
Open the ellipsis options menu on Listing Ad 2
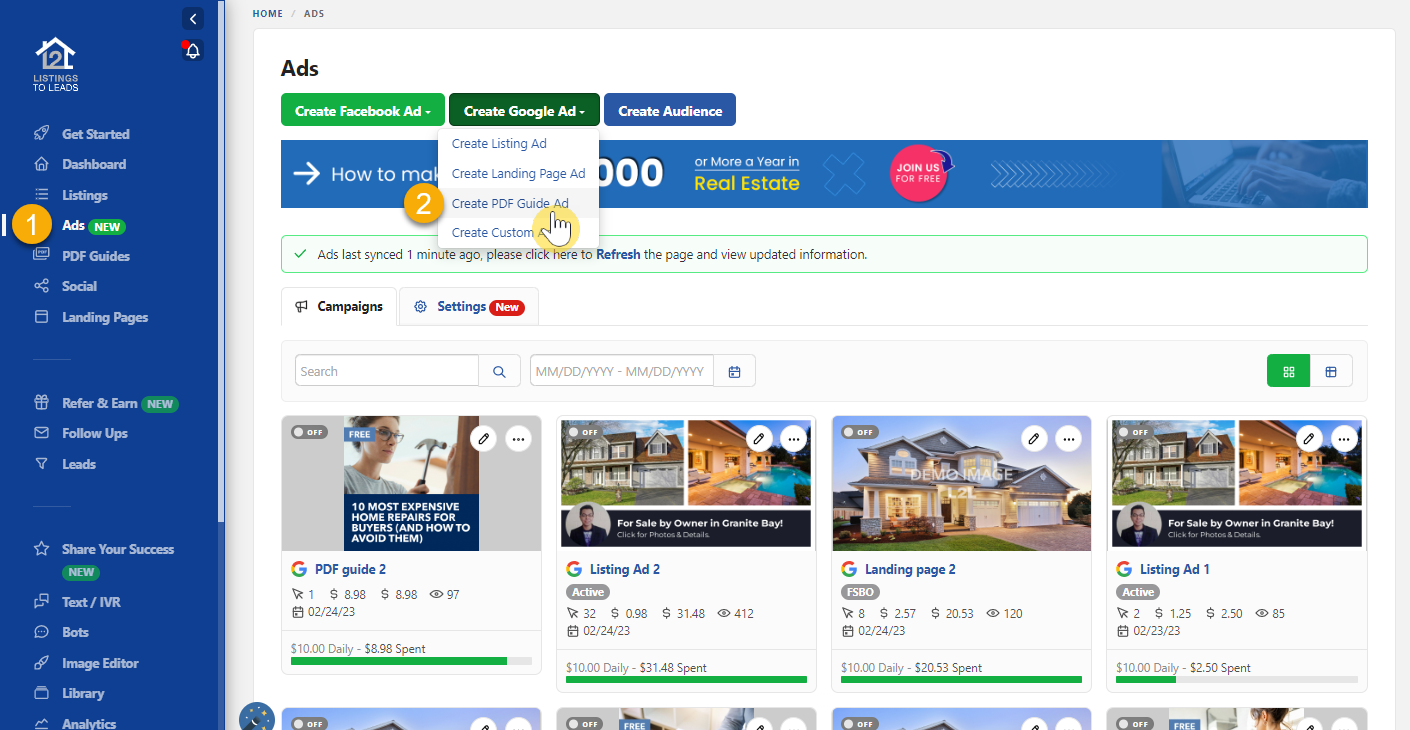point(793,438)
